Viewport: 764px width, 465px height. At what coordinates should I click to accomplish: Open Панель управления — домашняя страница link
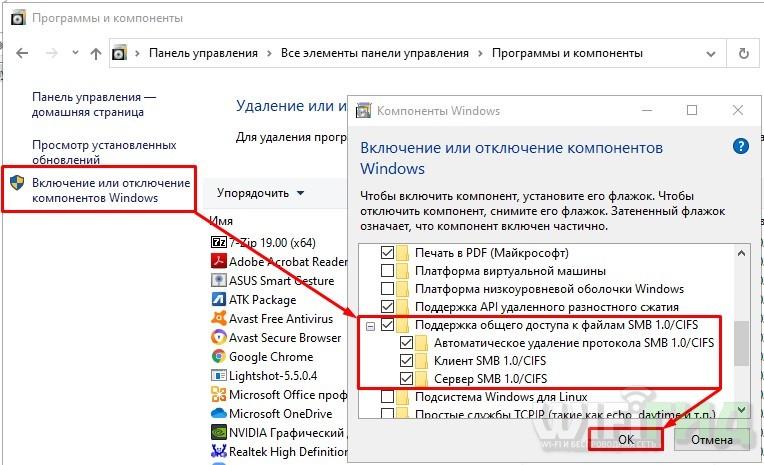pos(94,104)
